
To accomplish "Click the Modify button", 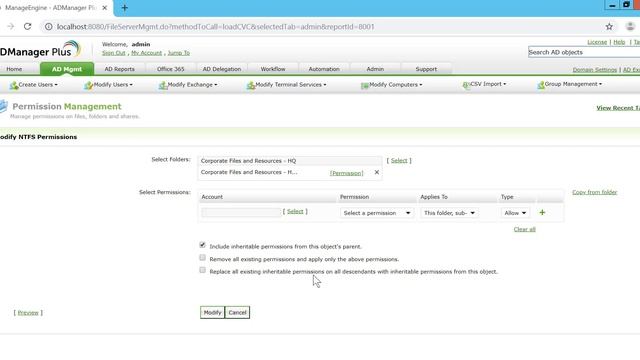I will 212,313.
